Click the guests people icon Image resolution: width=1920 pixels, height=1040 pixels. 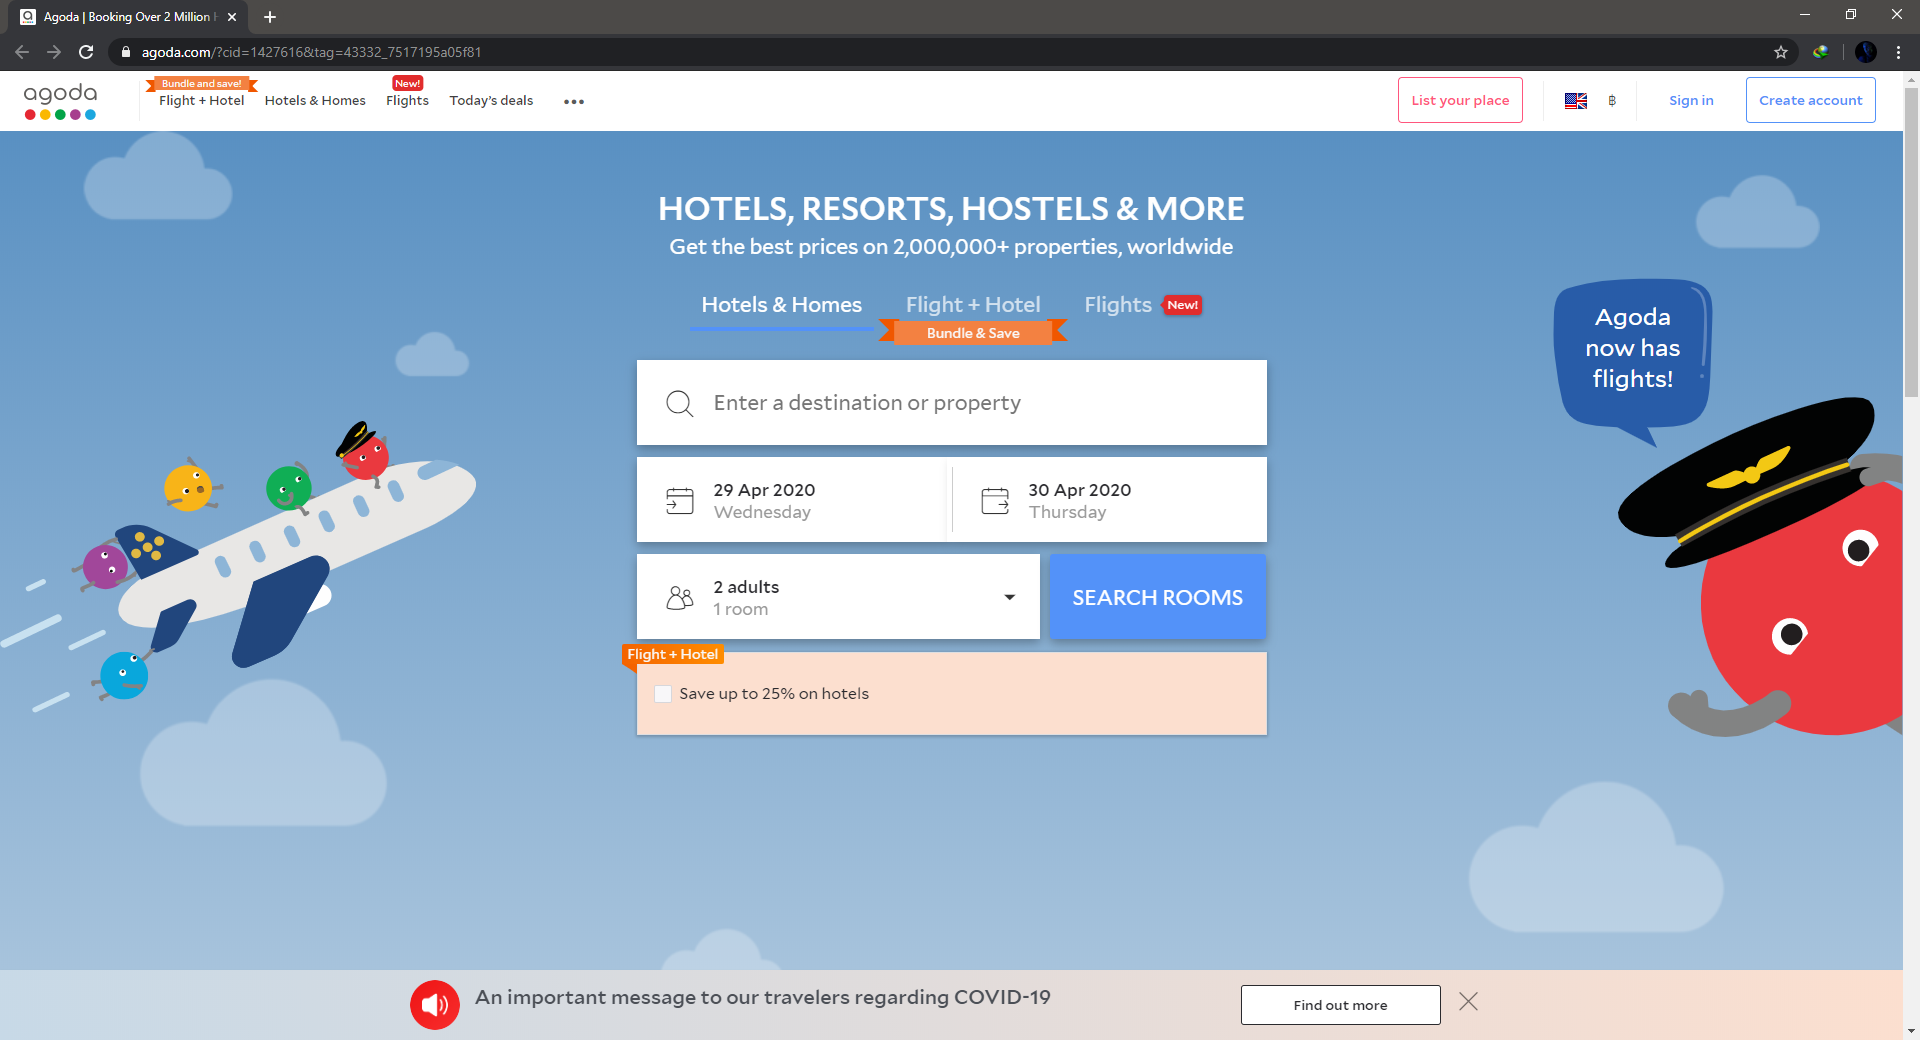click(680, 598)
